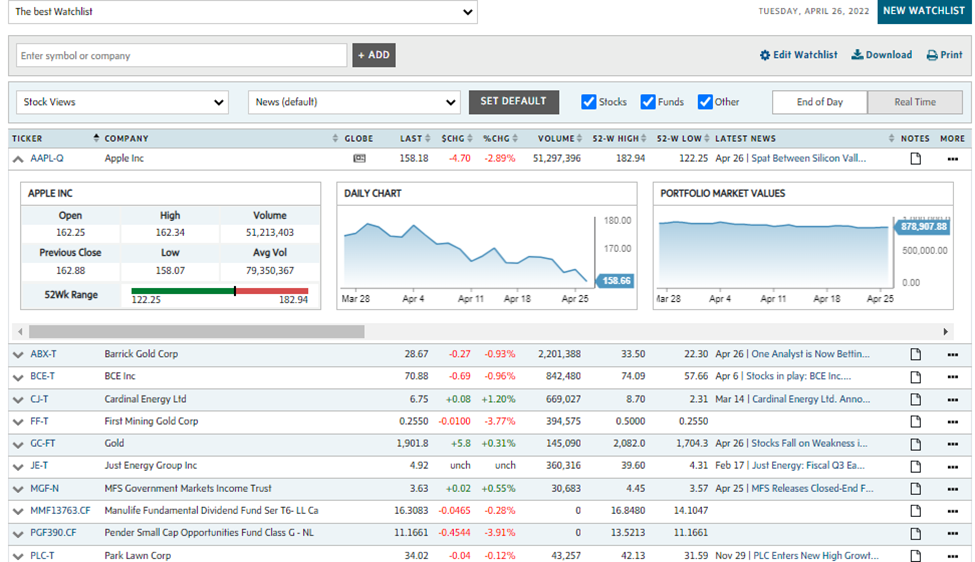
Task: Click the symbol or company input field
Action: tap(181, 56)
